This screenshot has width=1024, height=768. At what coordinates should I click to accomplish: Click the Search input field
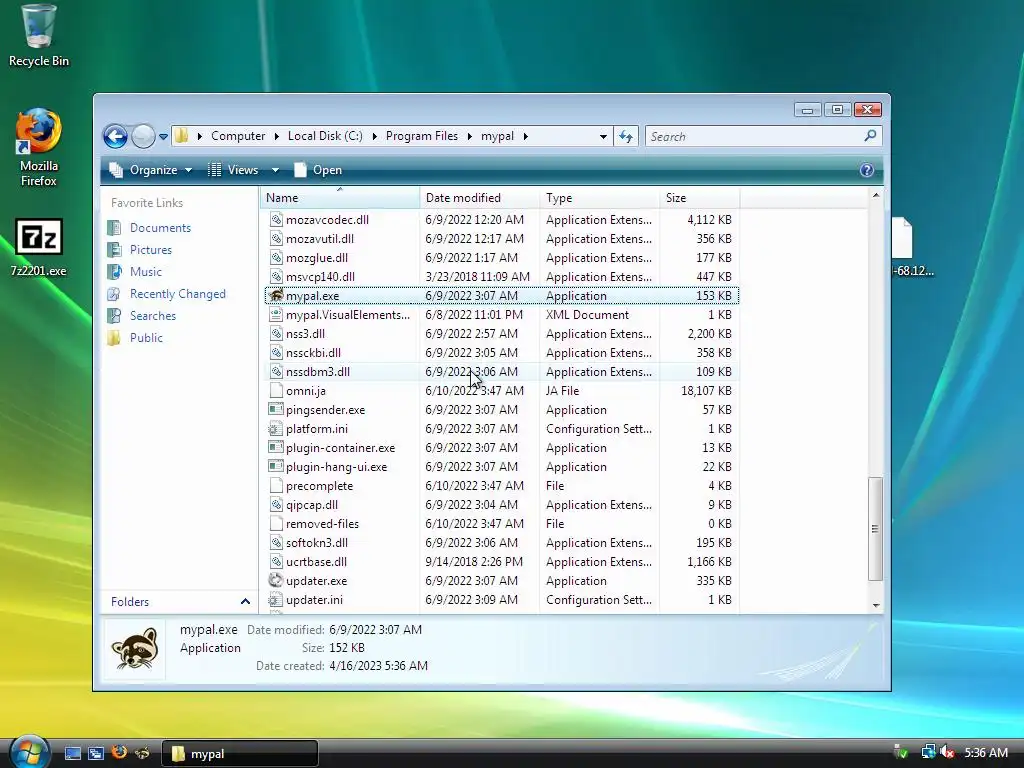point(754,136)
